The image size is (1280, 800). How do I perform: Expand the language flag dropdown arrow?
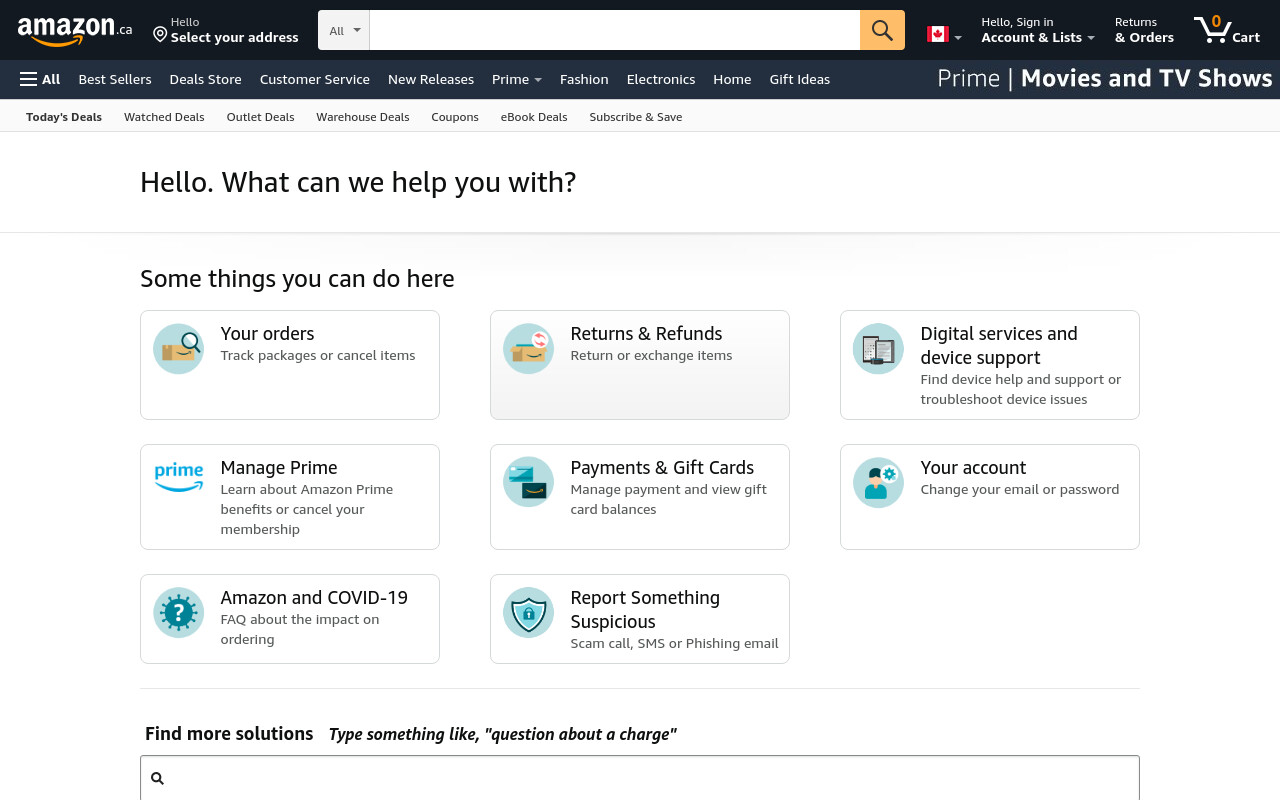[x=958, y=38]
